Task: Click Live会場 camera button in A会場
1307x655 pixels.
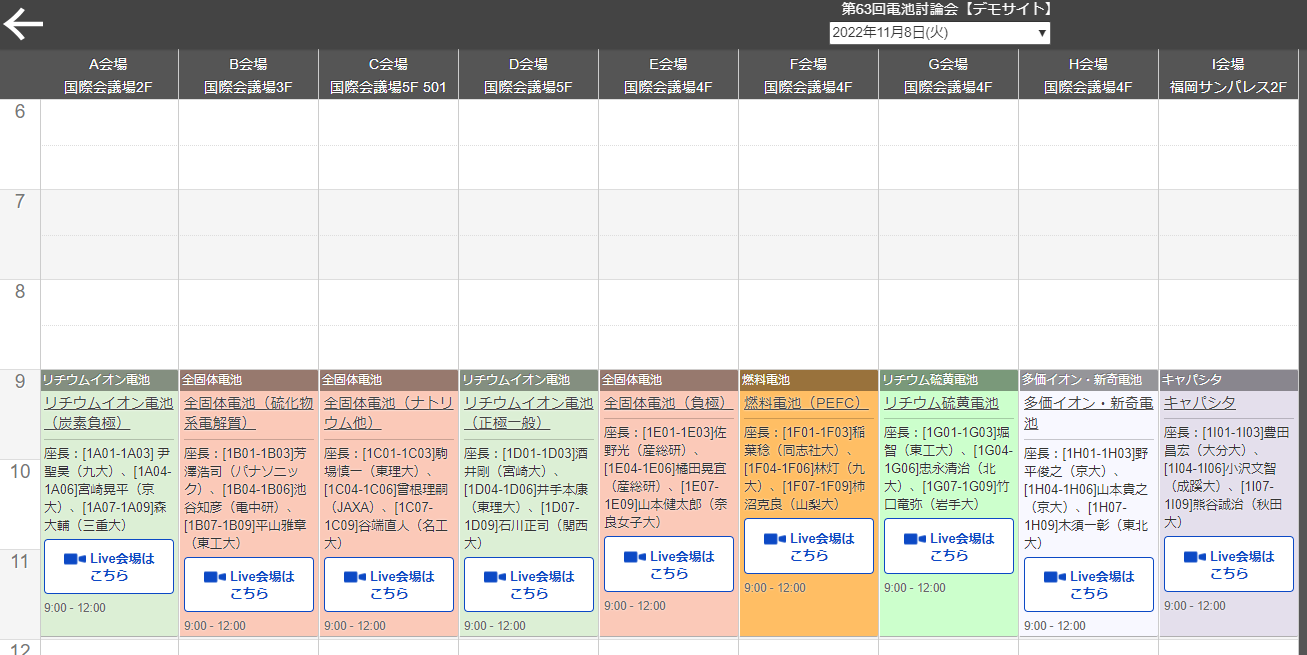Action: click(109, 567)
